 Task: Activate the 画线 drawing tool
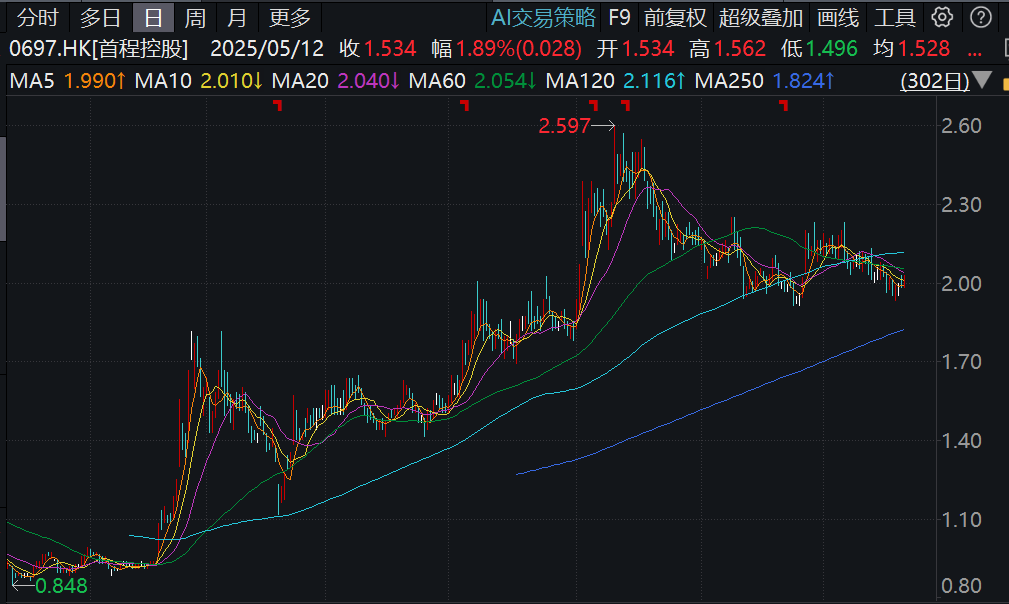click(x=838, y=17)
